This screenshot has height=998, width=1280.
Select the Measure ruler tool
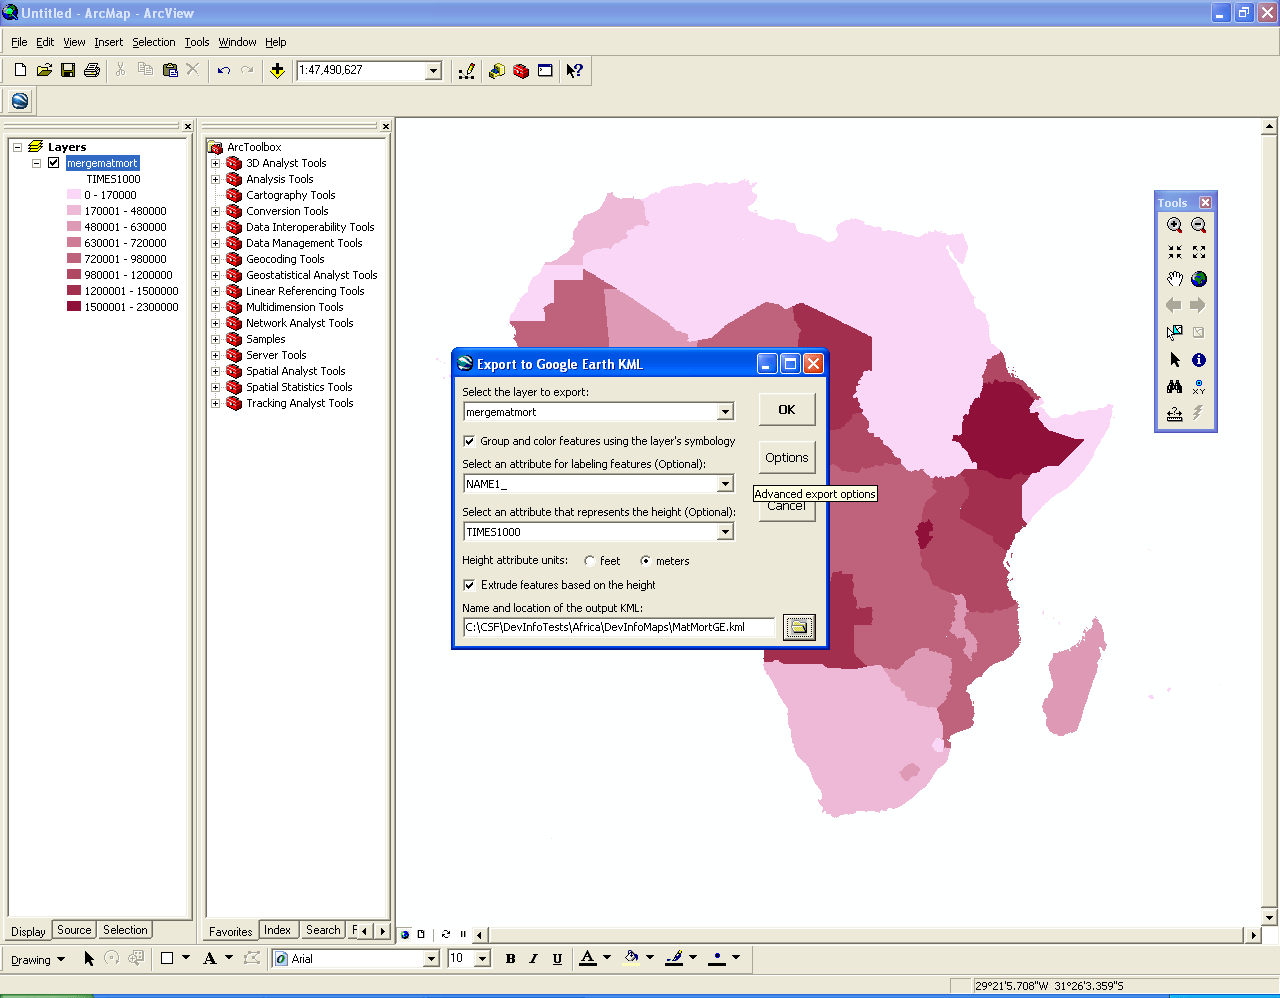[x=1175, y=414]
